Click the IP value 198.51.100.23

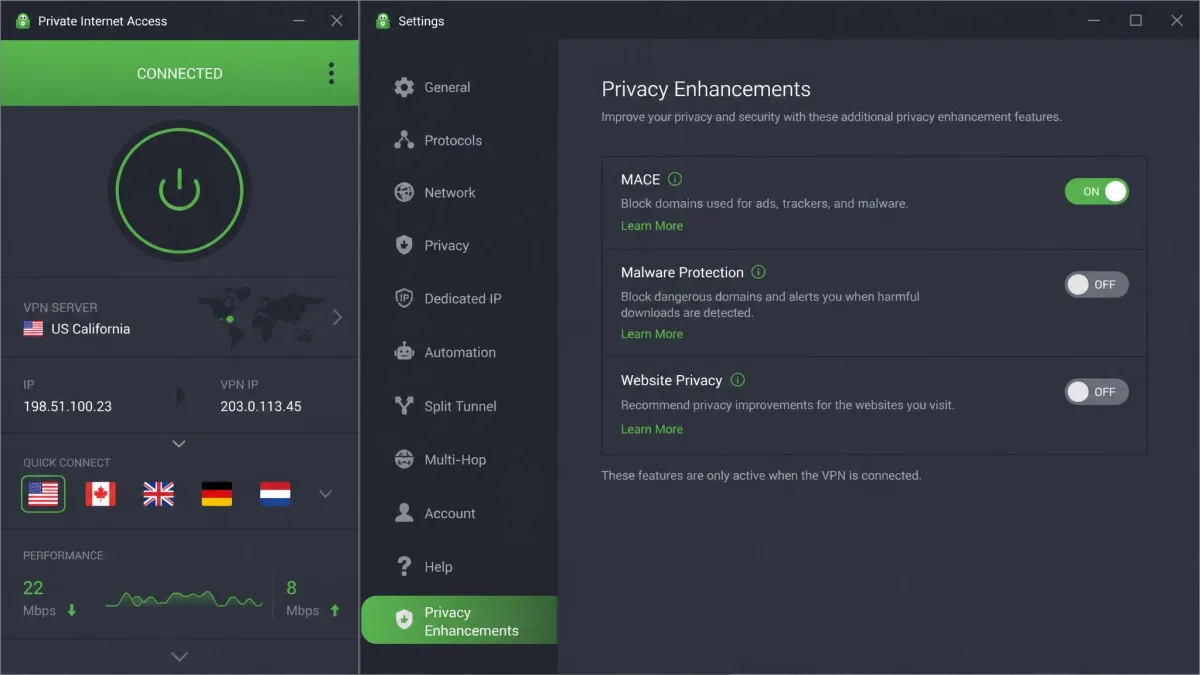[68, 407]
